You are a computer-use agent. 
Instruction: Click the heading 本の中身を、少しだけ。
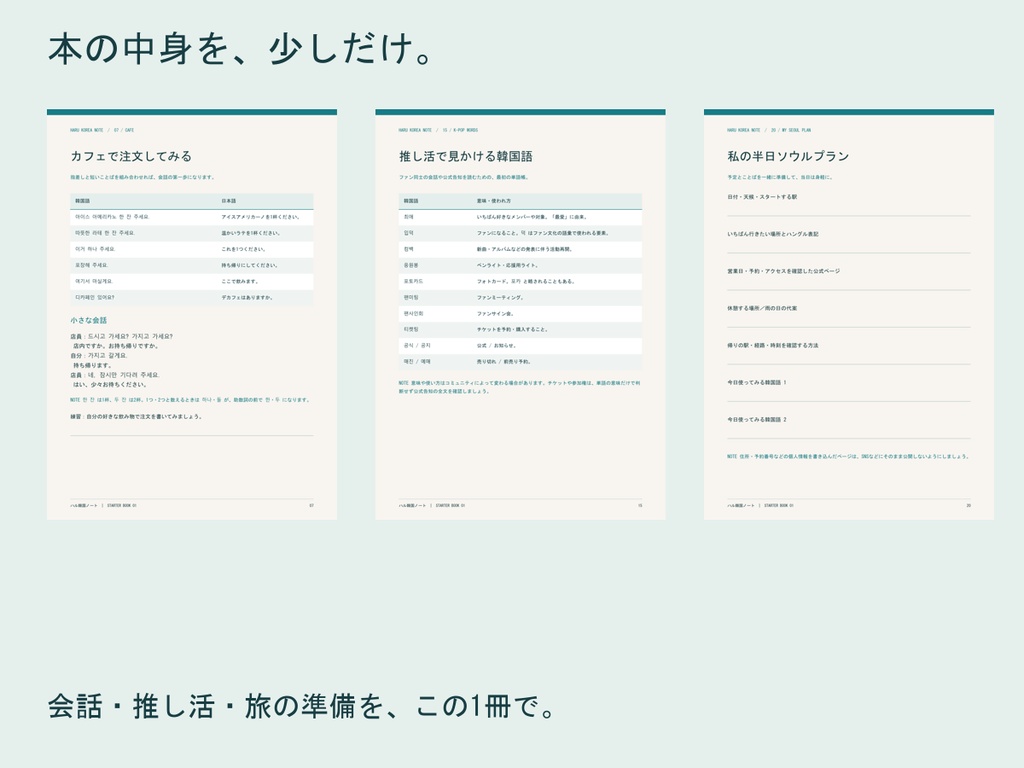(240, 49)
